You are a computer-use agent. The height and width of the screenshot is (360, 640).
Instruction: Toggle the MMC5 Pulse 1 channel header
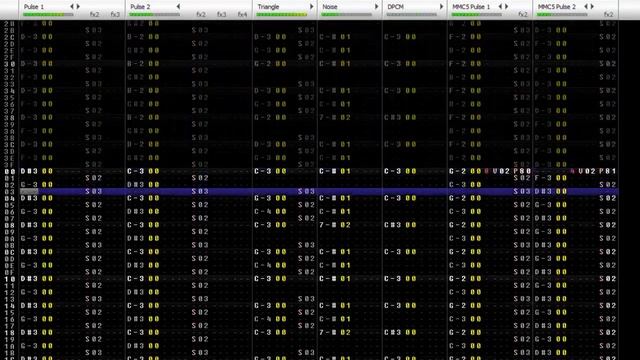[471, 7]
